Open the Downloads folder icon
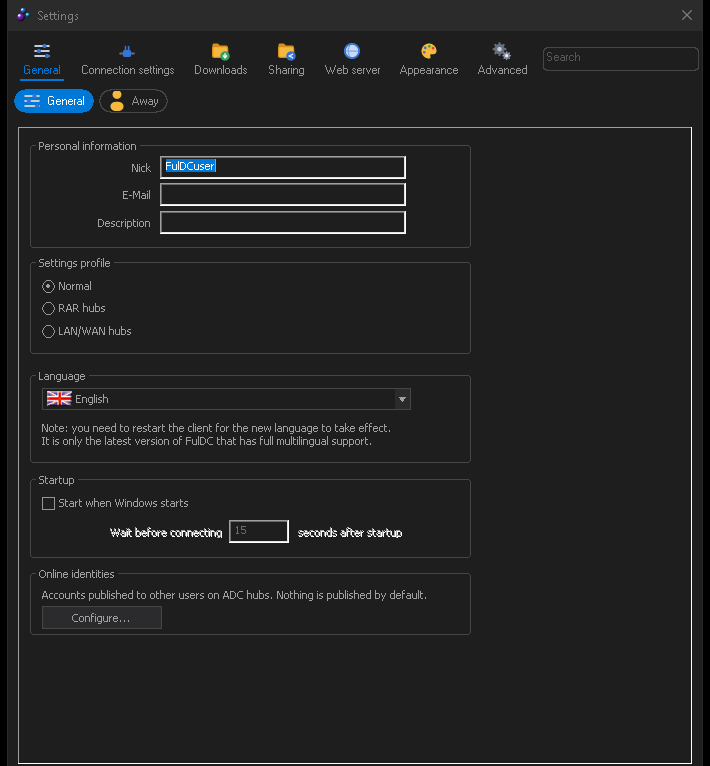The image size is (710, 766). 220,51
